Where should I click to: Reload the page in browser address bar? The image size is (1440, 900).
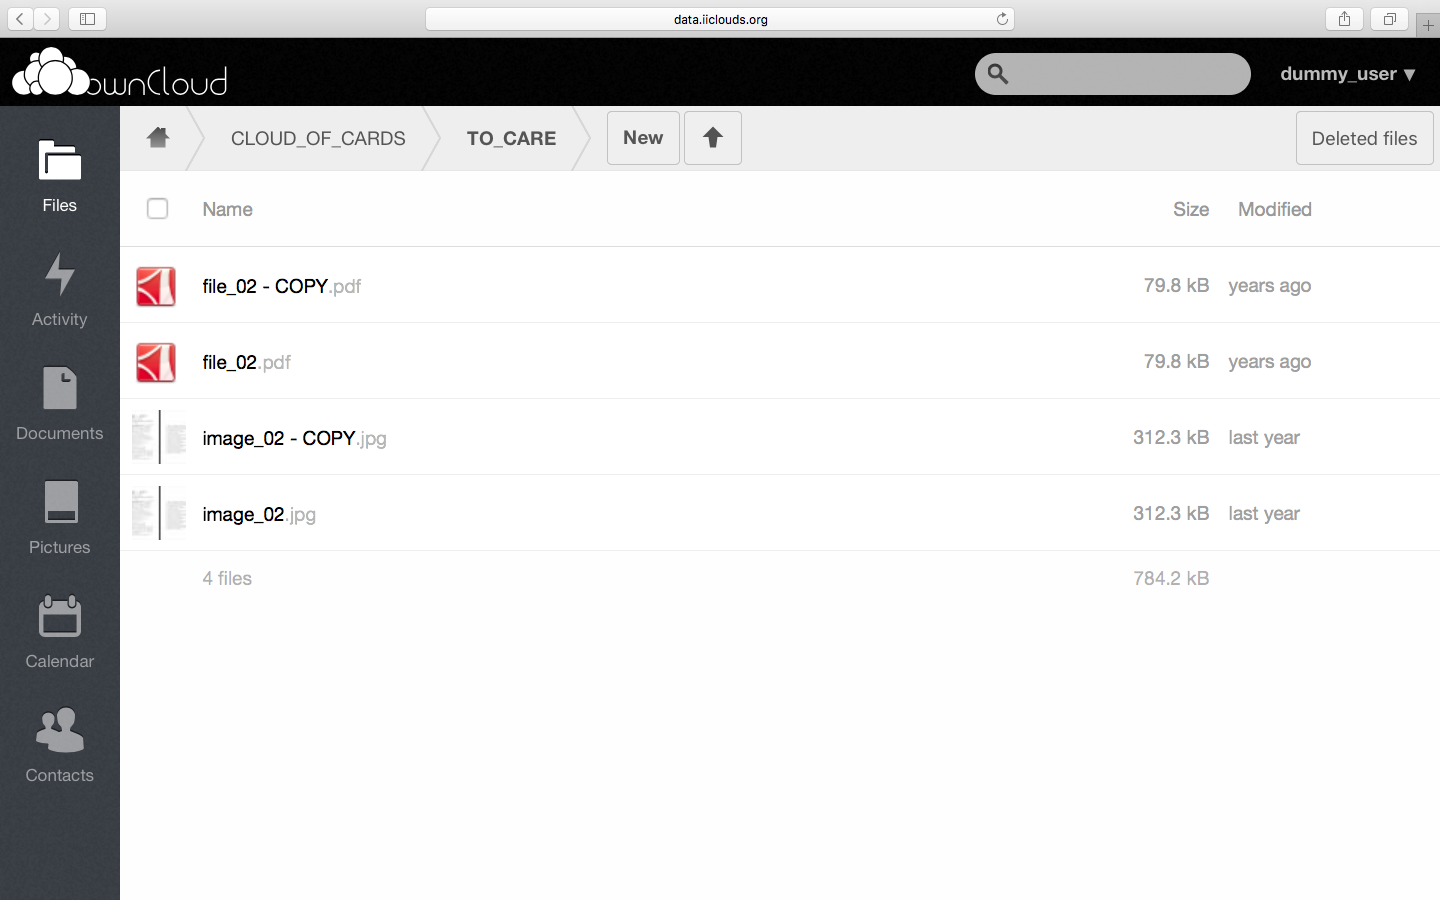pyautogui.click(x=1002, y=19)
